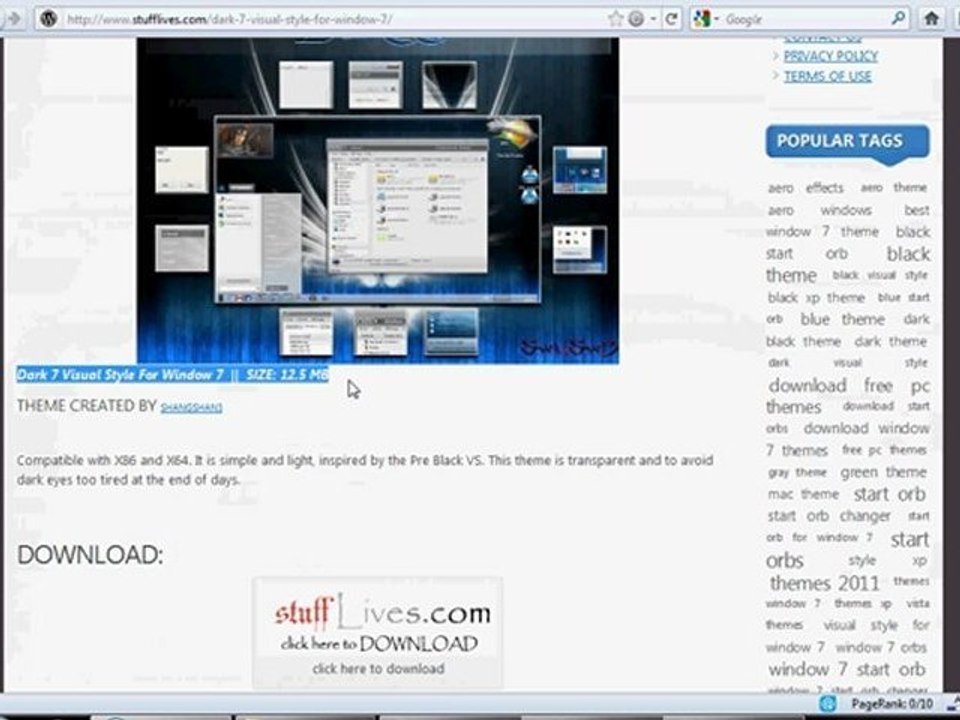960x720 pixels.
Task: Click the DOWNLOAD: heading text
Action: click(x=90, y=555)
